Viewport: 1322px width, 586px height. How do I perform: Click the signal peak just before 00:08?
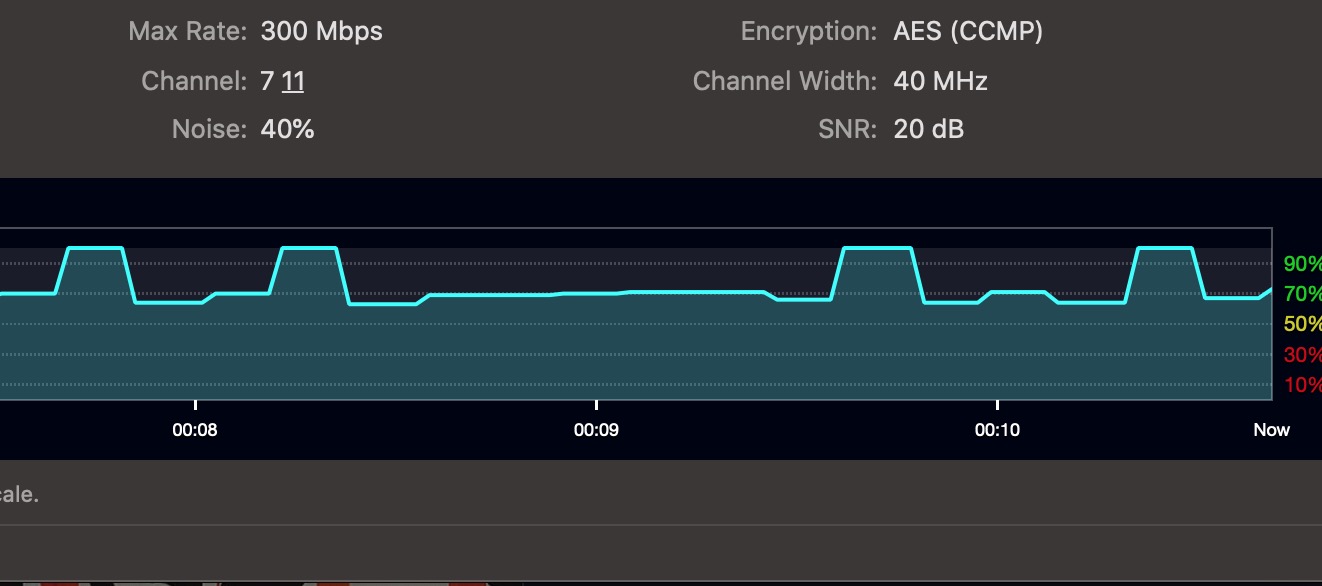tap(94, 247)
